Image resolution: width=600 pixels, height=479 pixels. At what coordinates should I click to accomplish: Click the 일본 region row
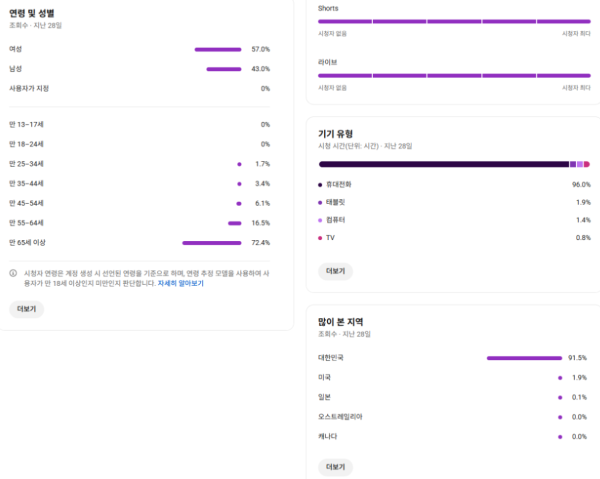[x=452, y=397]
